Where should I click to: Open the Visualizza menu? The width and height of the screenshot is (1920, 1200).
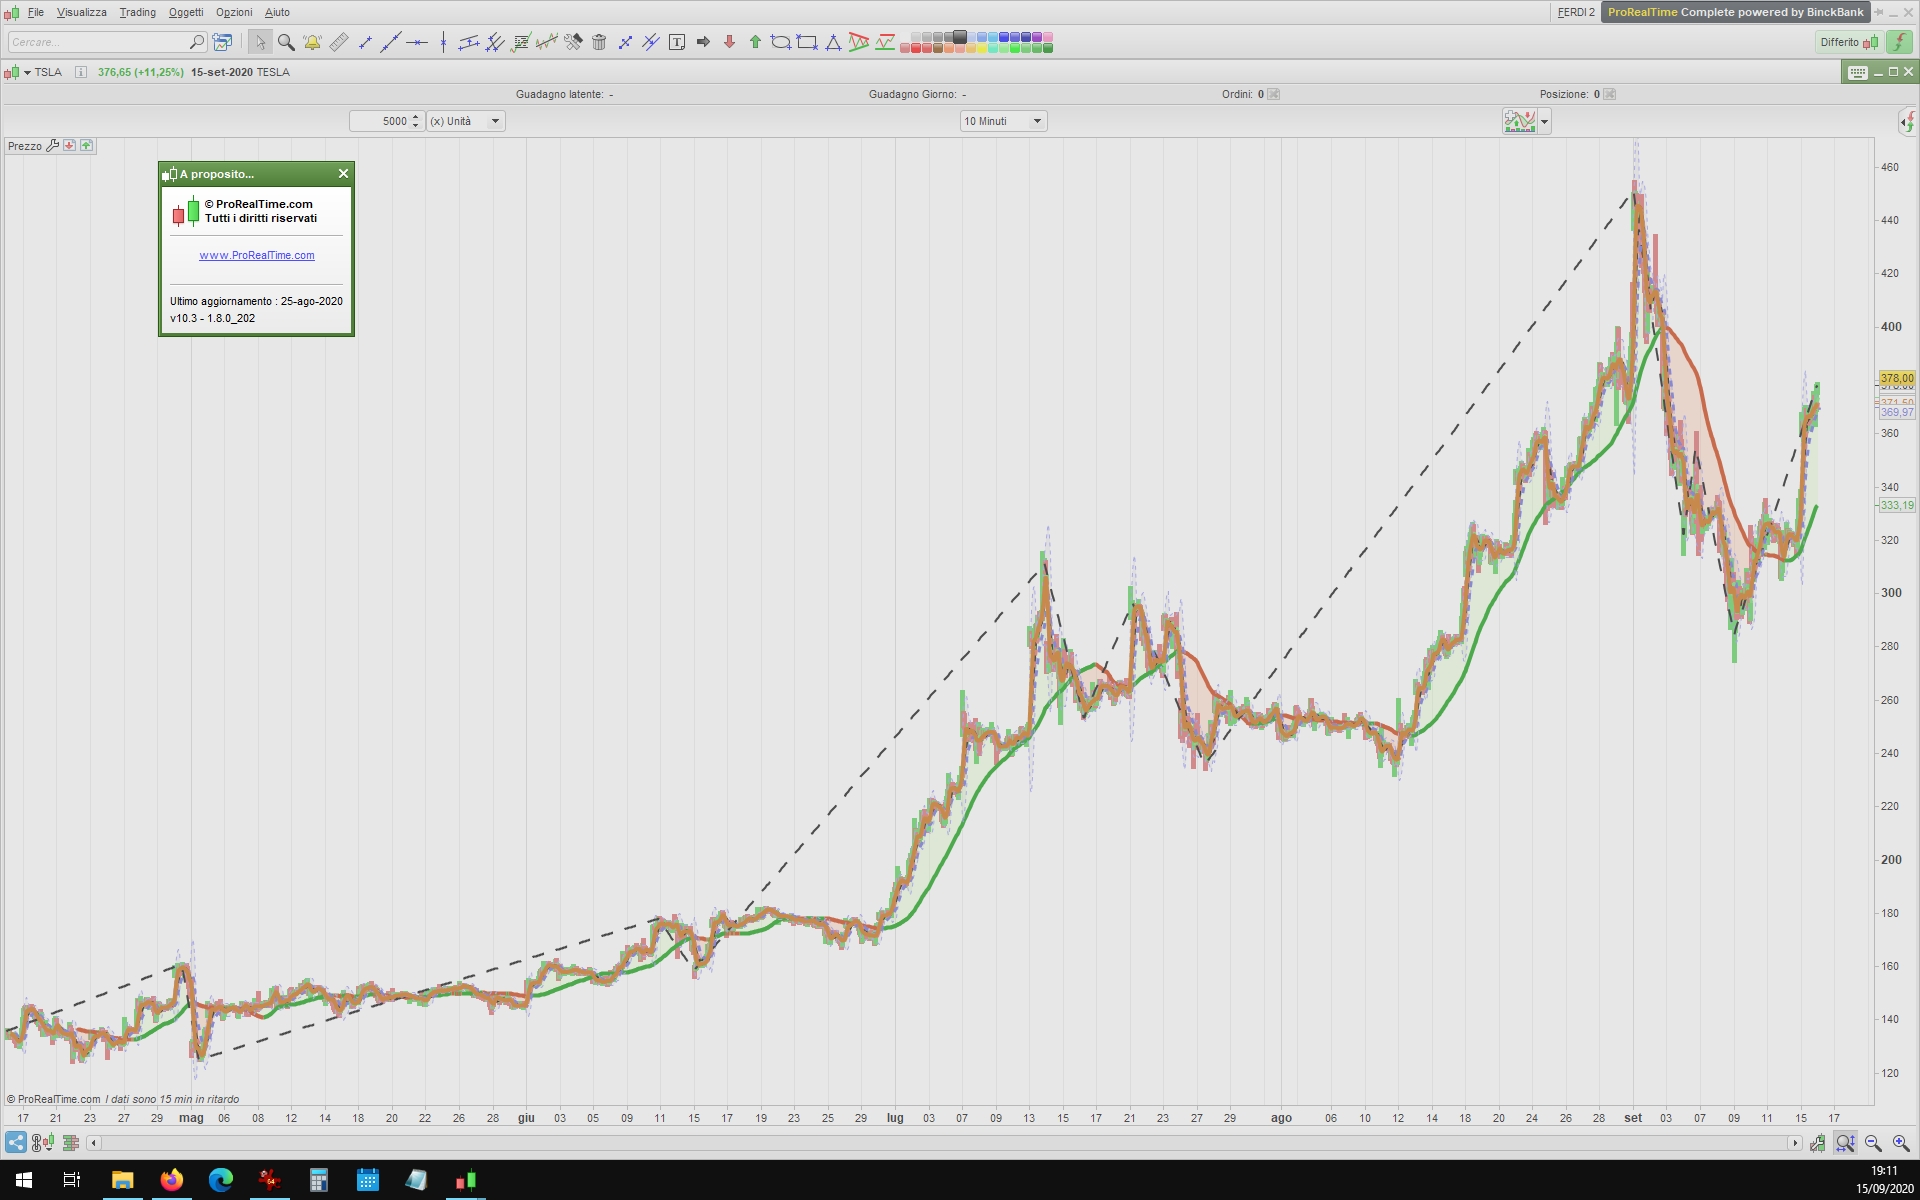81,12
